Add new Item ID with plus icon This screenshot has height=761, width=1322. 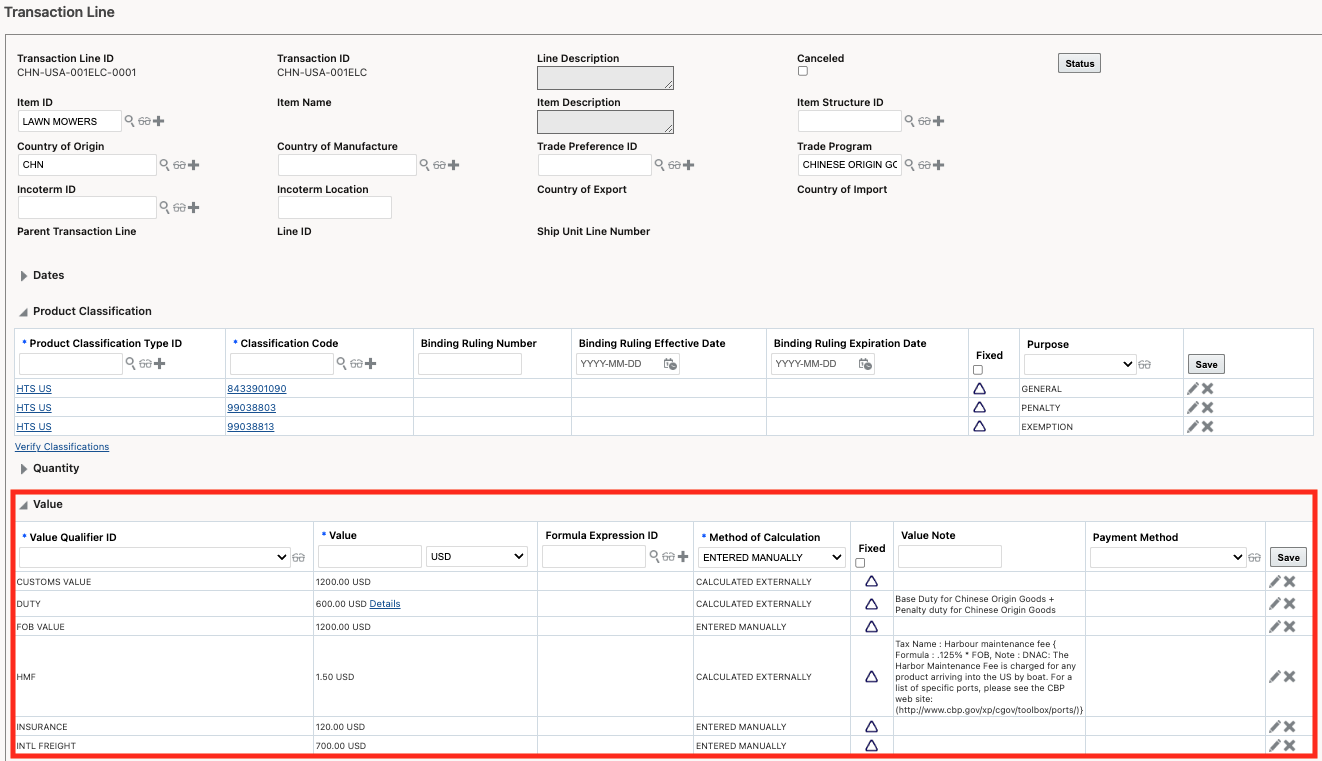(x=159, y=121)
